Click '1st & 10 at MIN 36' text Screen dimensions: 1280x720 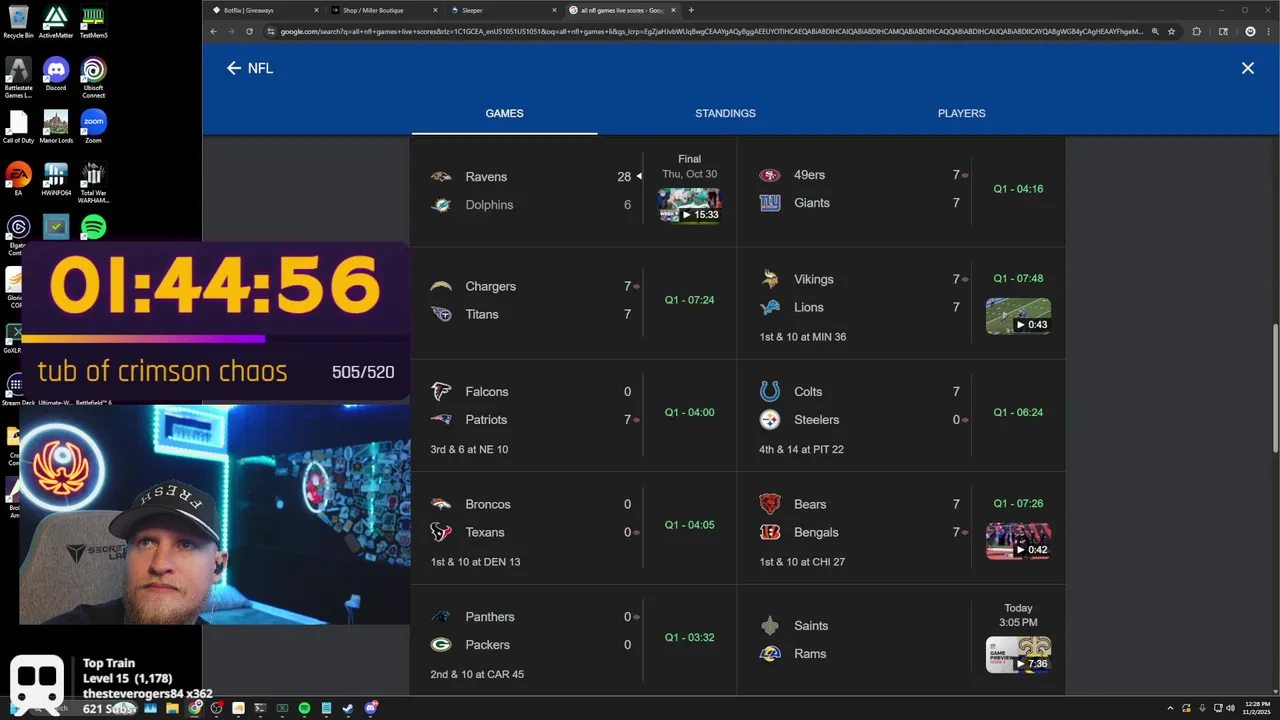802,337
